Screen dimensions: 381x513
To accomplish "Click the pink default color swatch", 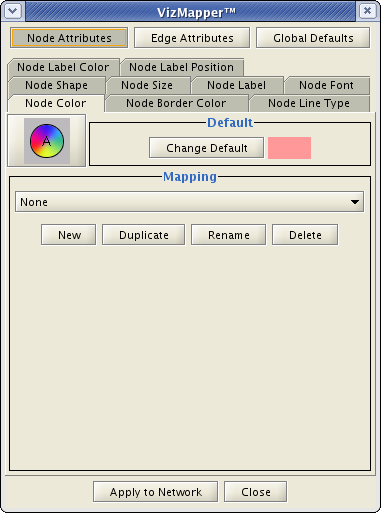I will coord(289,148).
